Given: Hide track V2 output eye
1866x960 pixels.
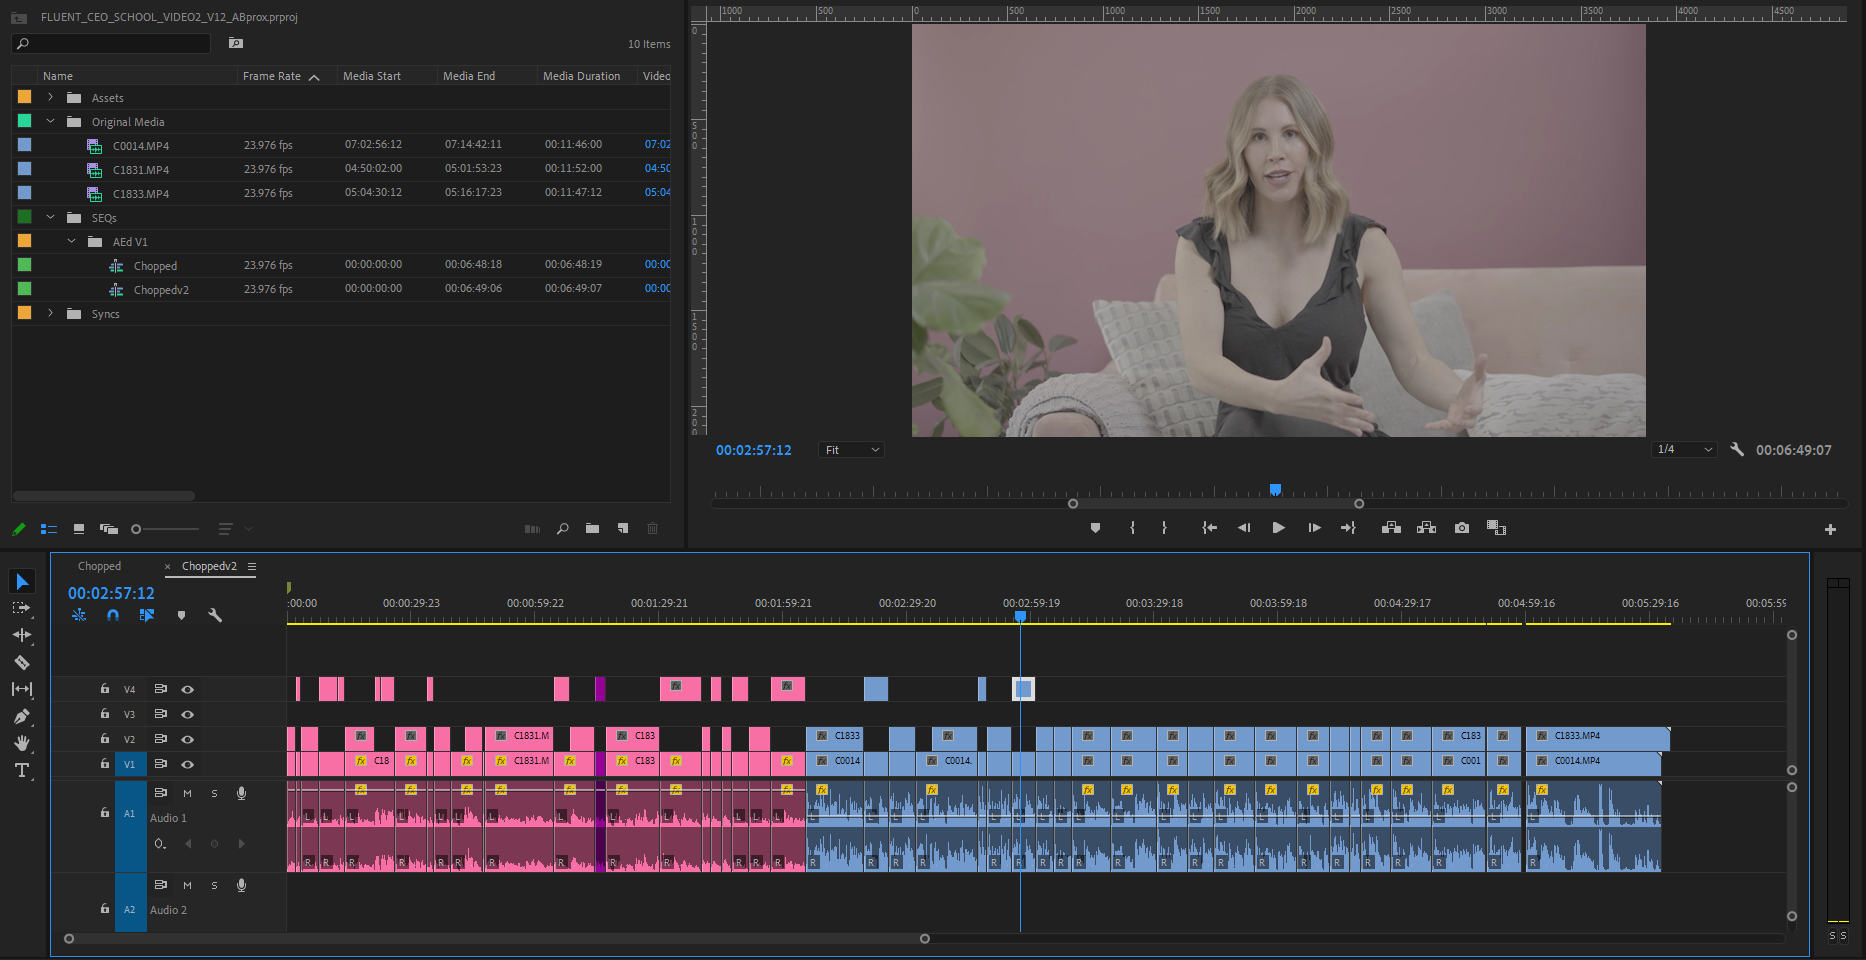Looking at the screenshot, I should tap(187, 739).
